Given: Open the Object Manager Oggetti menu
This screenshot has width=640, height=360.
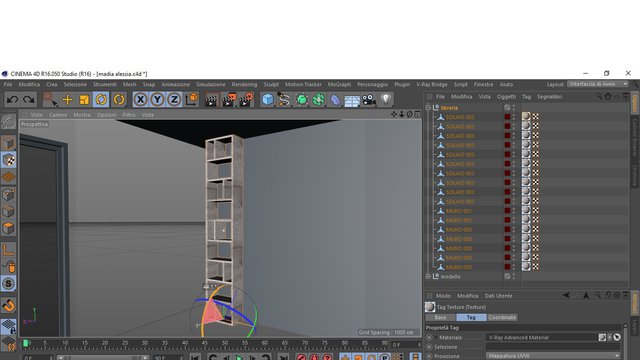Looking at the screenshot, I should coord(507,96).
